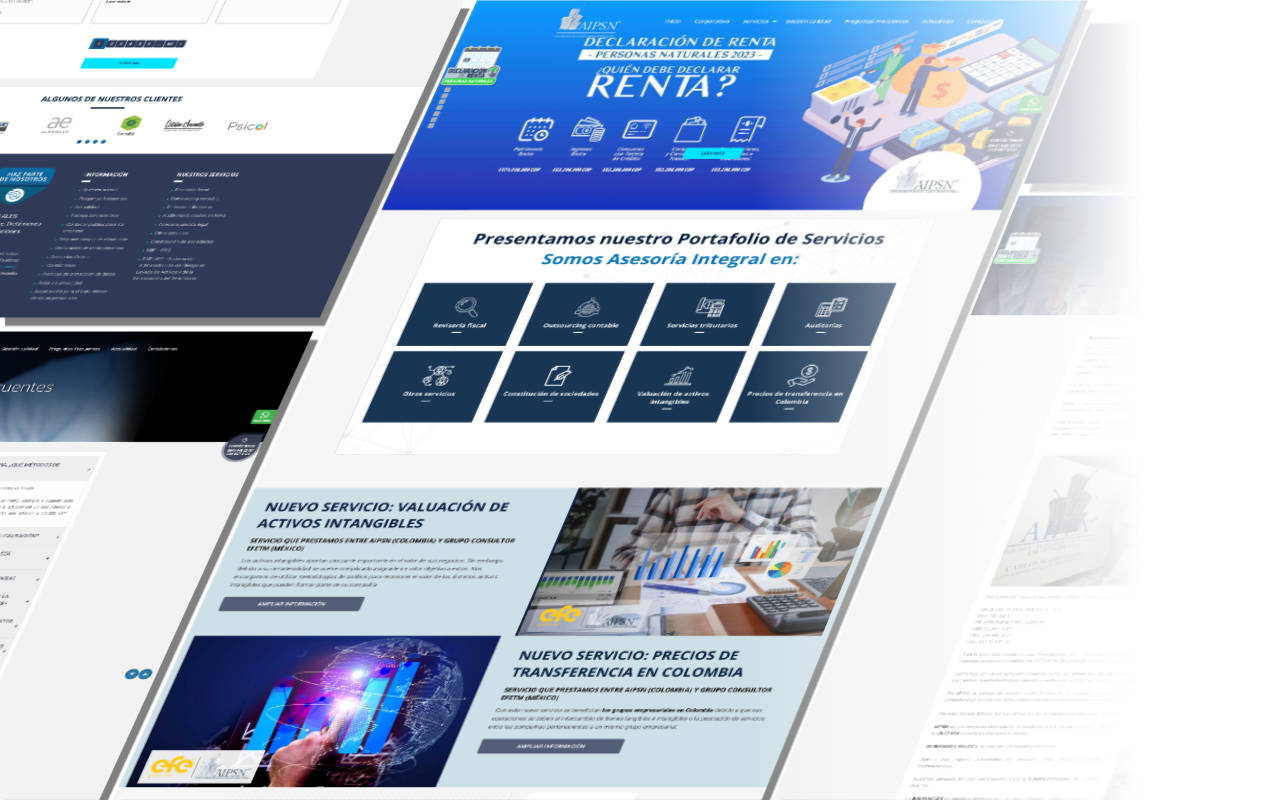The height and width of the screenshot is (800, 1270).
Task: Click the cyan Leer más button in banner
Action: point(712,152)
